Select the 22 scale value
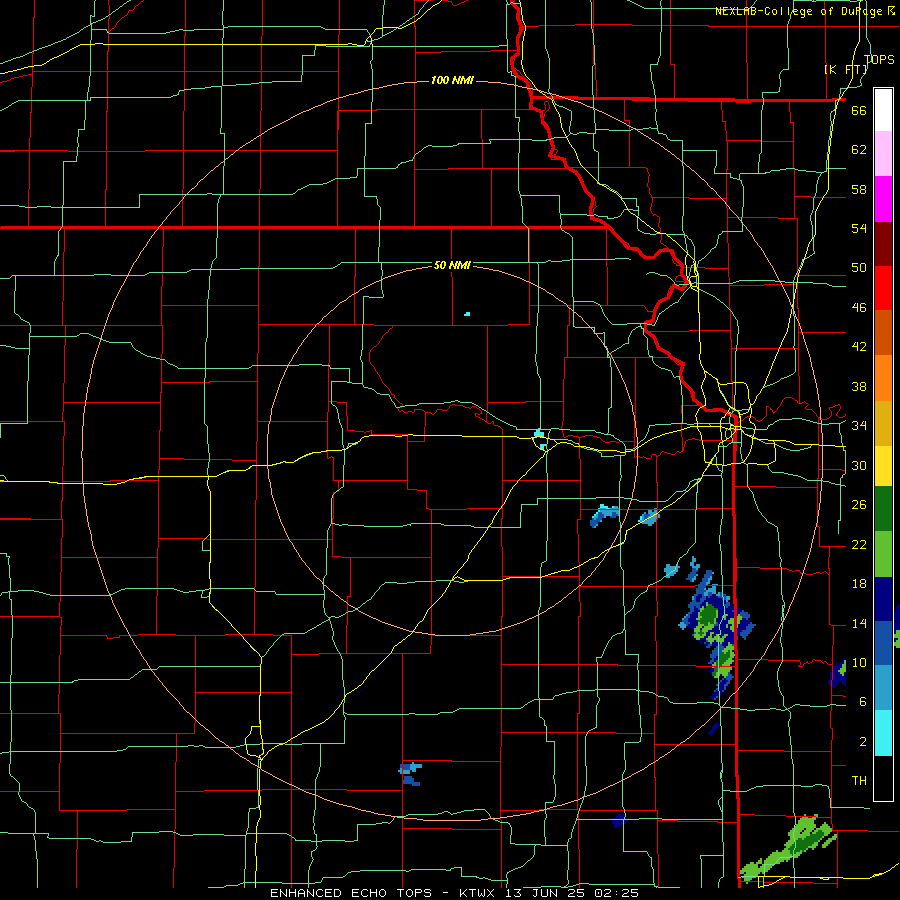 point(859,544)
